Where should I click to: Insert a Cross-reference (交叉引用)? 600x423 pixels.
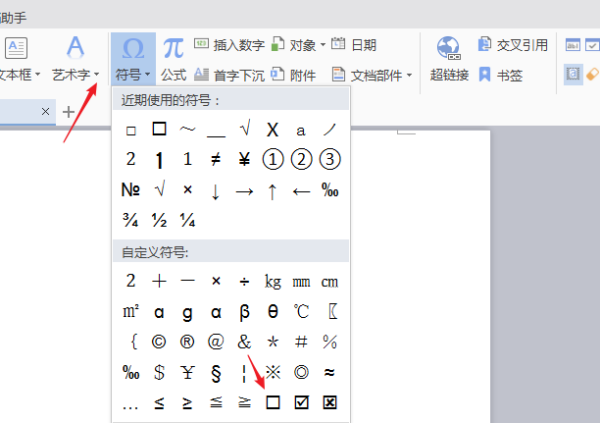coord(486,45)
